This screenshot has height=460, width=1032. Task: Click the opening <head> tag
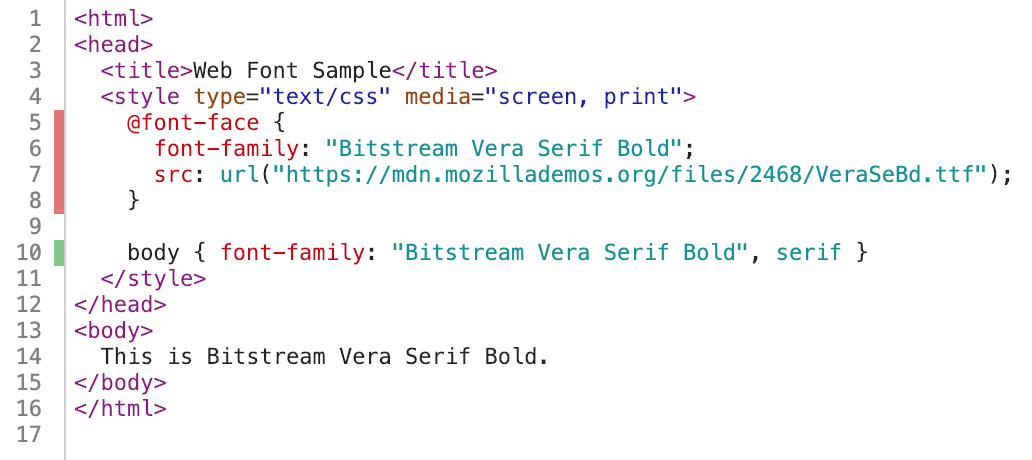tap(113, 45)
